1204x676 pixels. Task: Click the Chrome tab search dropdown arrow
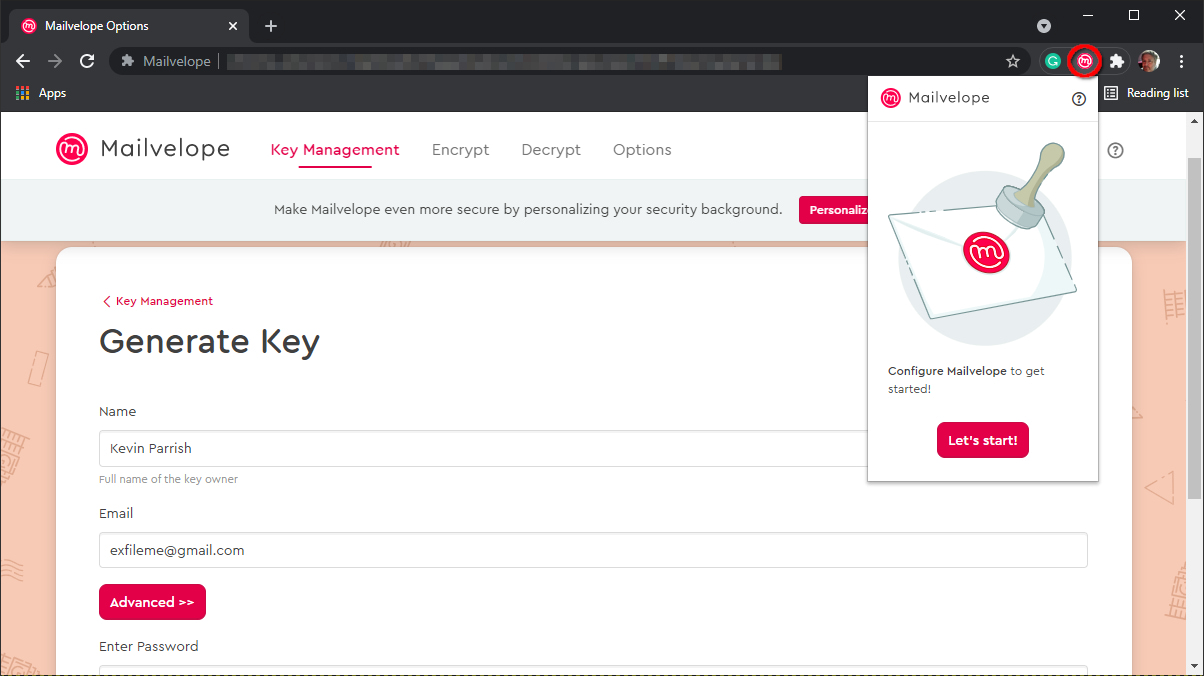click(1044, 26)
